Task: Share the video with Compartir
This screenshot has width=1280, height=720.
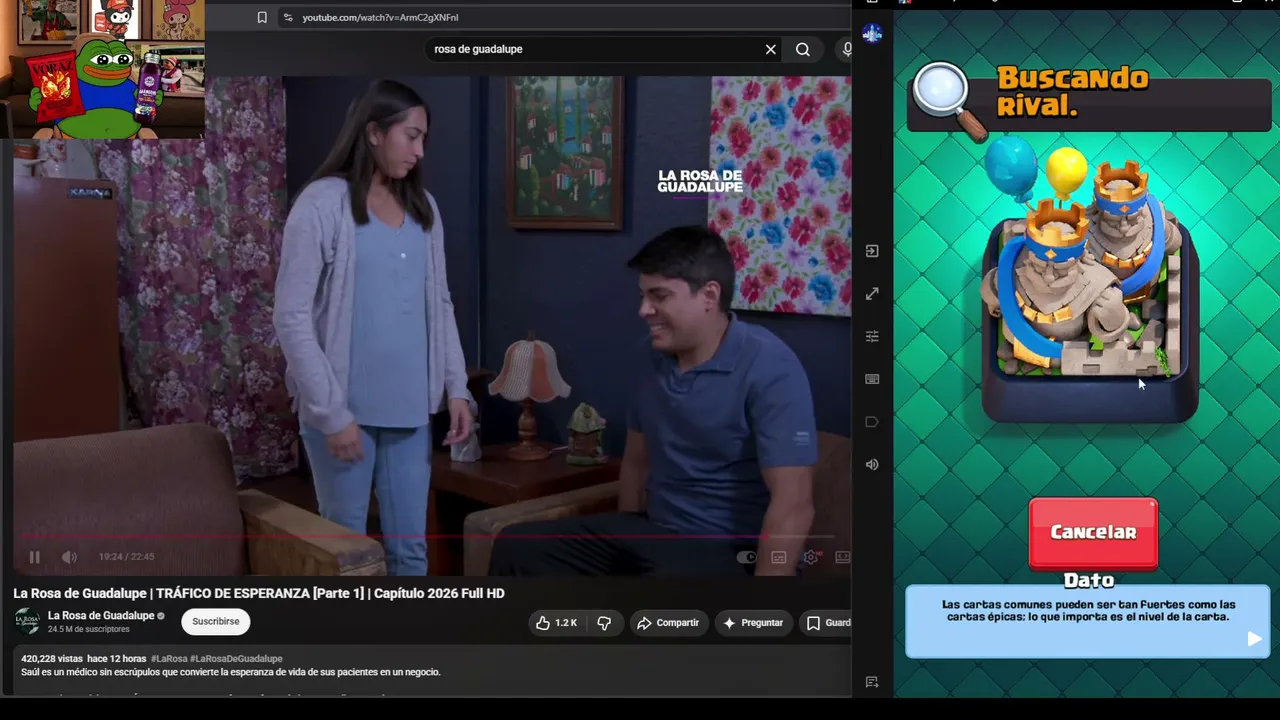Action: [668, 623]
